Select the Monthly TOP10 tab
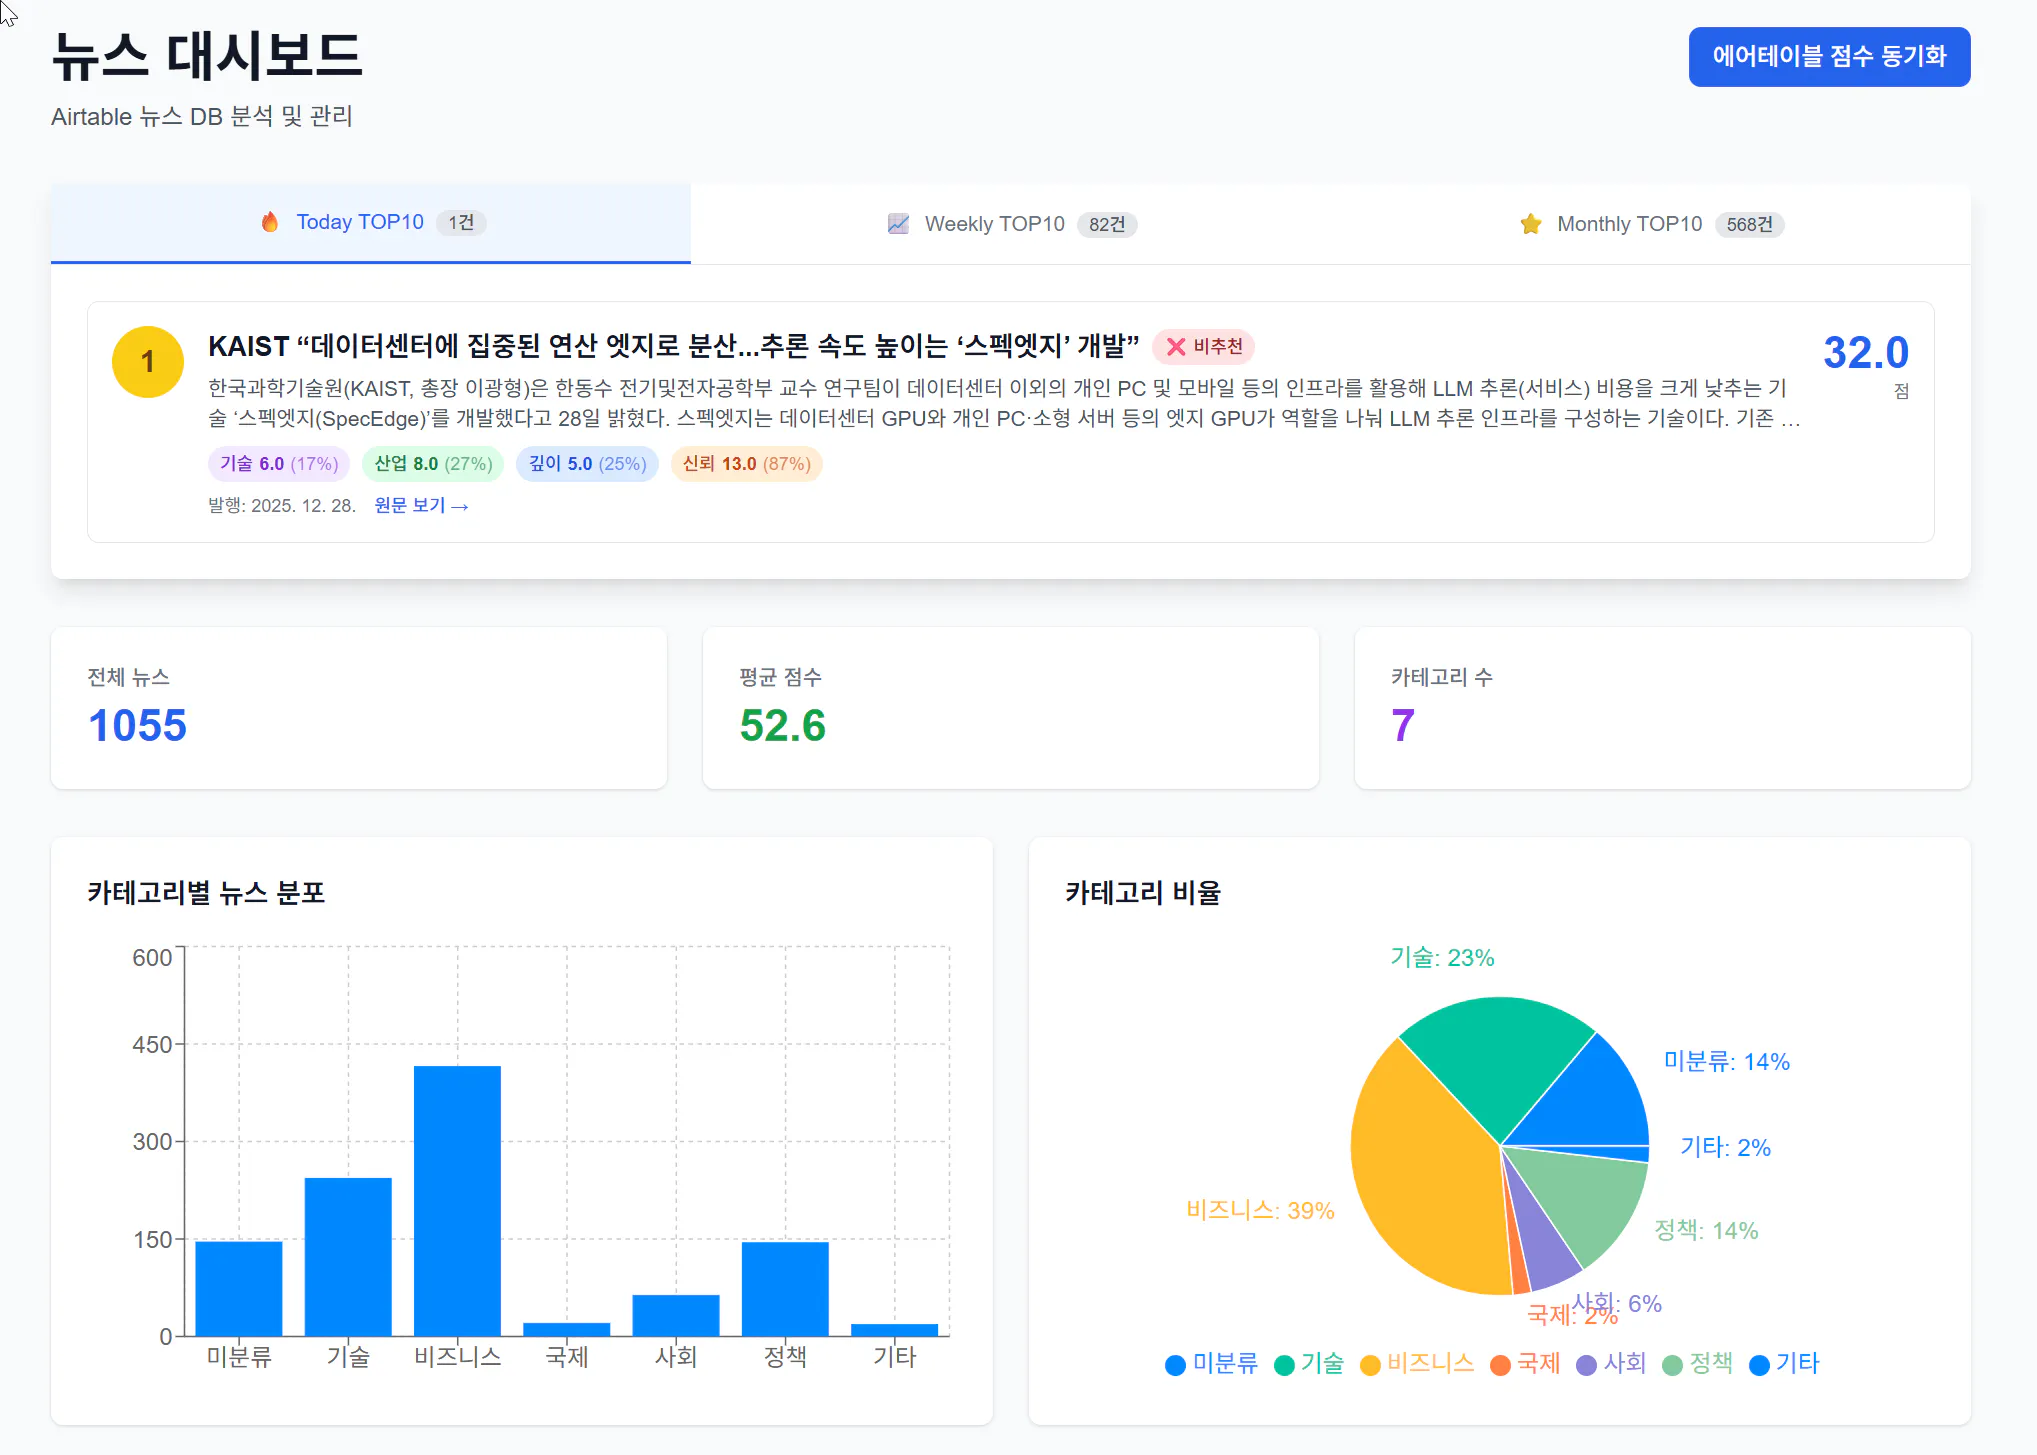Image resolution: width=2037 pixels, height=1455 pixels. (1651, 224)
